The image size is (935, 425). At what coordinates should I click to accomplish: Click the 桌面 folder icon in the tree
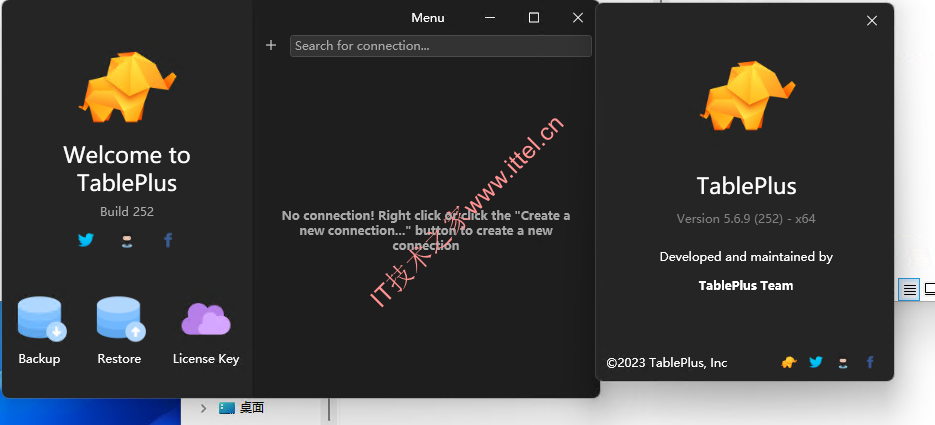coord(227,408)
